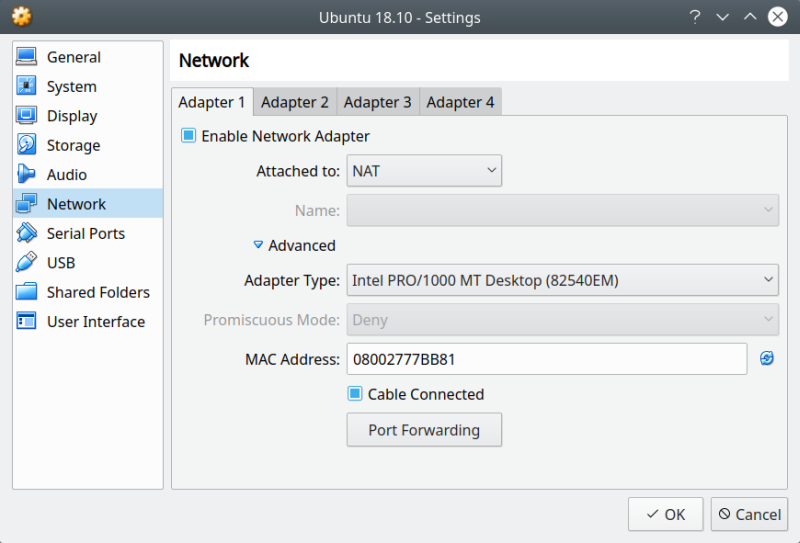
Task: Switch to the Adapter 2 tab
Action: point(295,102)
